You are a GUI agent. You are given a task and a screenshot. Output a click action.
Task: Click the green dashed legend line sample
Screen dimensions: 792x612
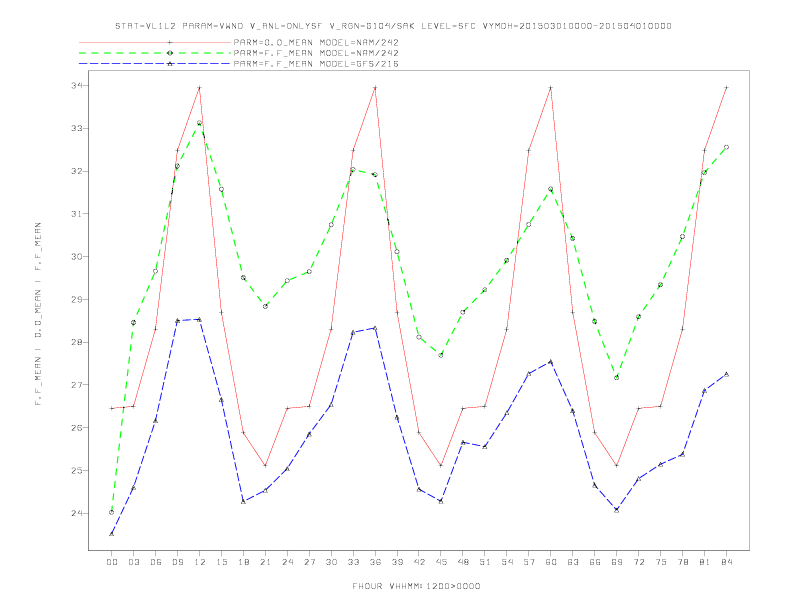155,53
